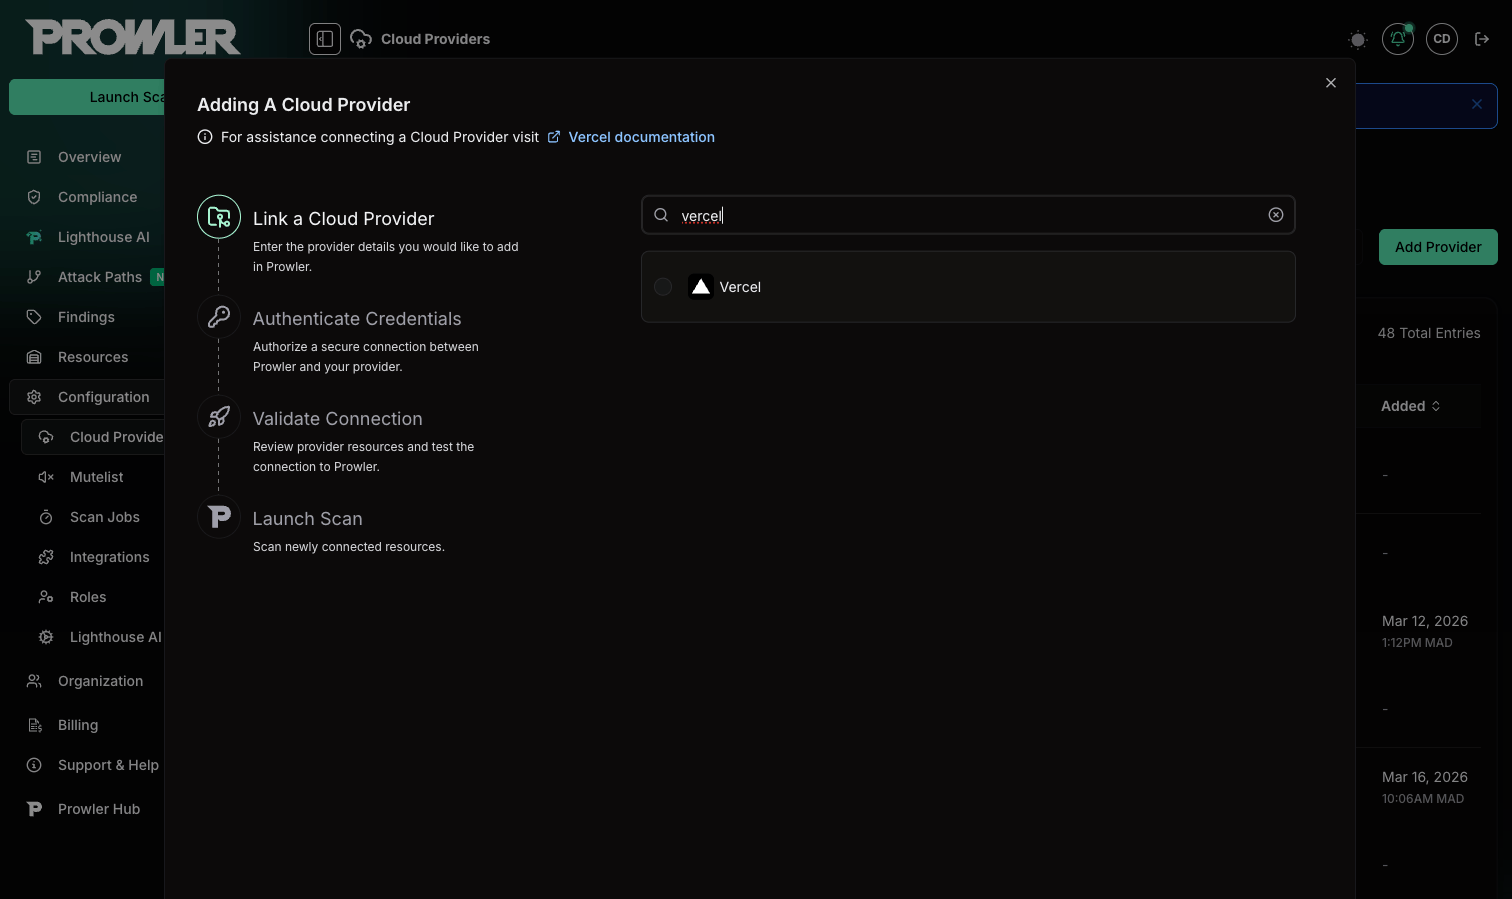
Task: Open Mutelist under Configuration
Action: coord(96,477)
